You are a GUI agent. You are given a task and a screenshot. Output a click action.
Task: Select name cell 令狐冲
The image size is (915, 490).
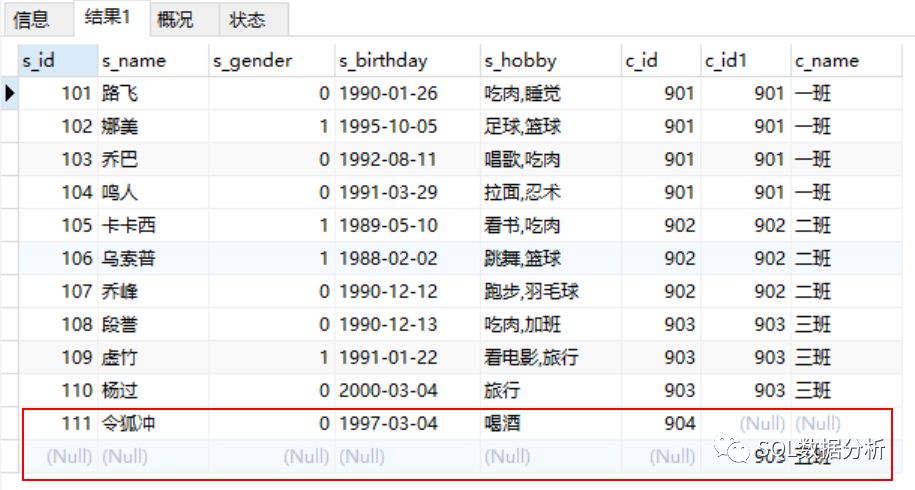pyautogui.click(x=153, y=423)
